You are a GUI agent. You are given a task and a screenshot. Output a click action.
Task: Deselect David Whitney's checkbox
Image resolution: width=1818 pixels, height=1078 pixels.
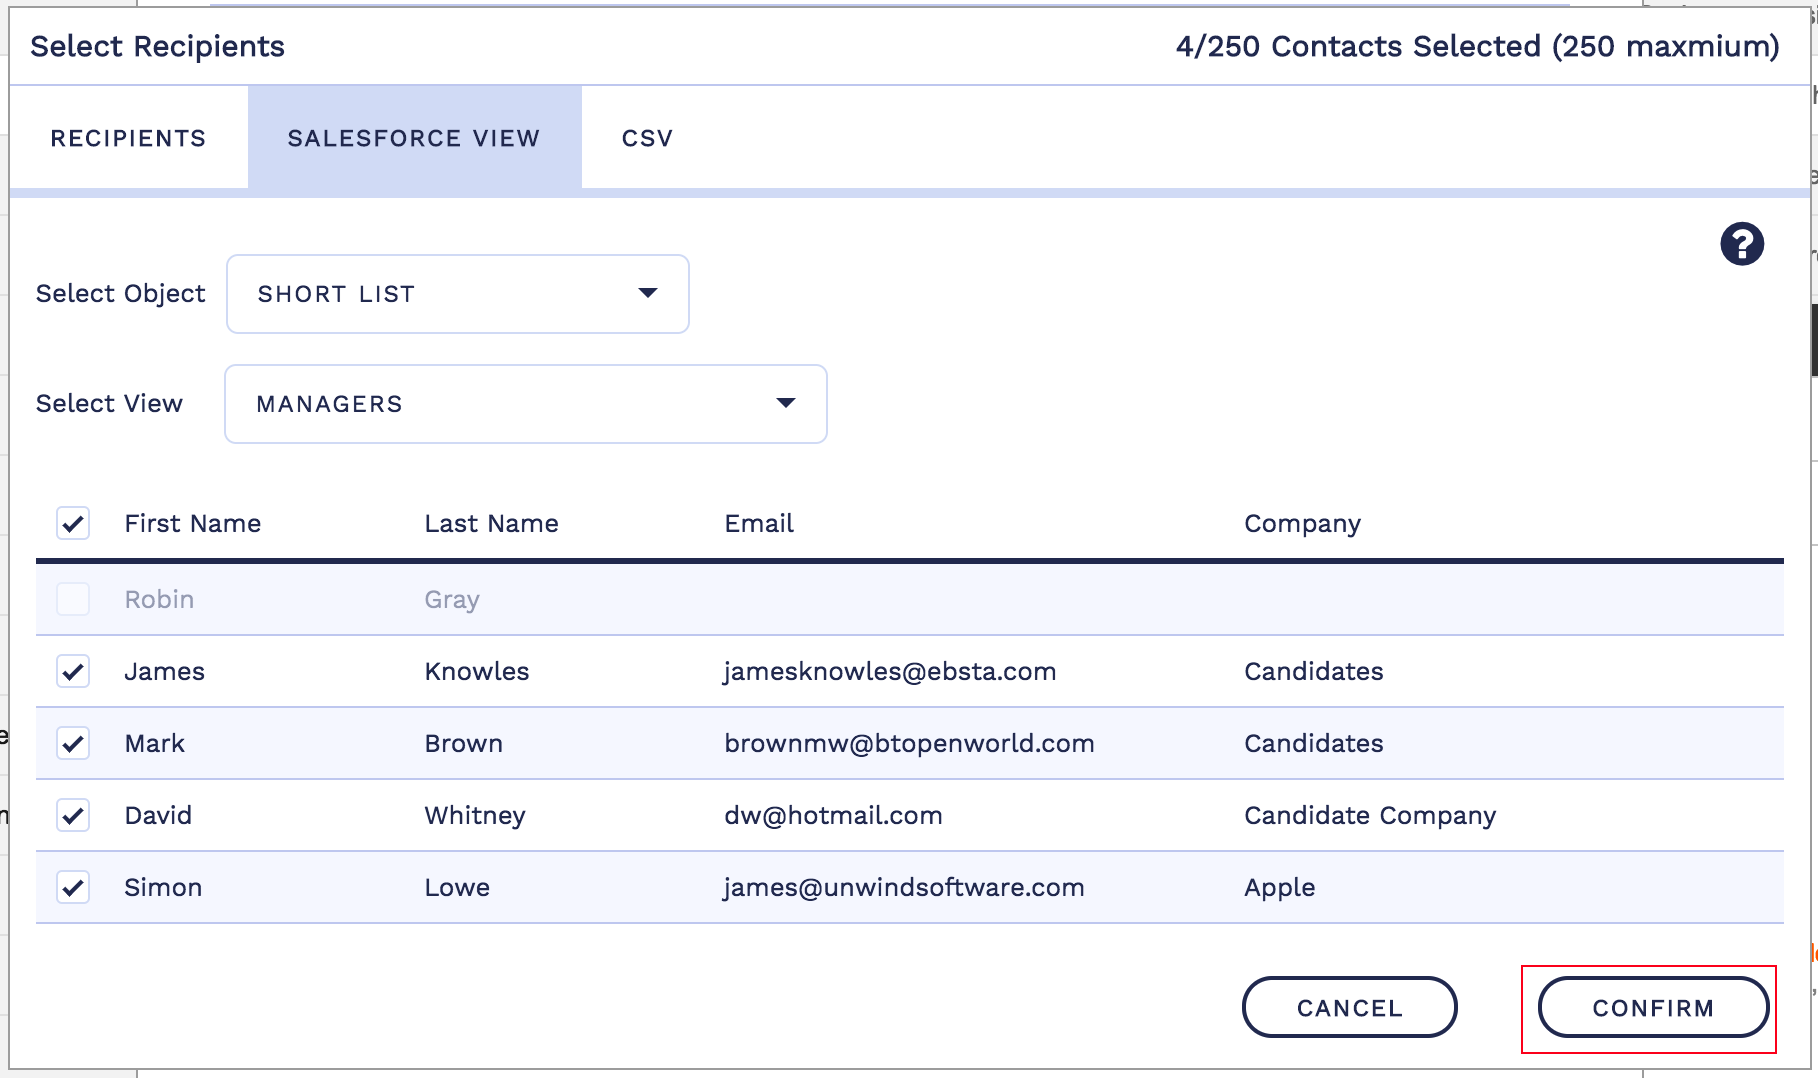click(73, 815)
